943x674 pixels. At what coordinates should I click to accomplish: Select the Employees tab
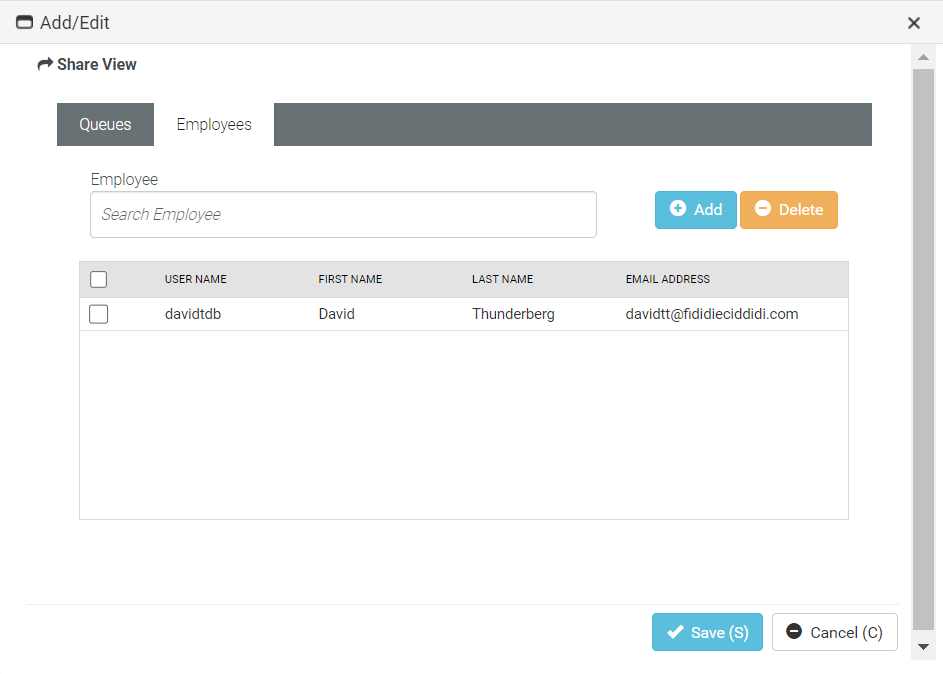coord(214,125)
